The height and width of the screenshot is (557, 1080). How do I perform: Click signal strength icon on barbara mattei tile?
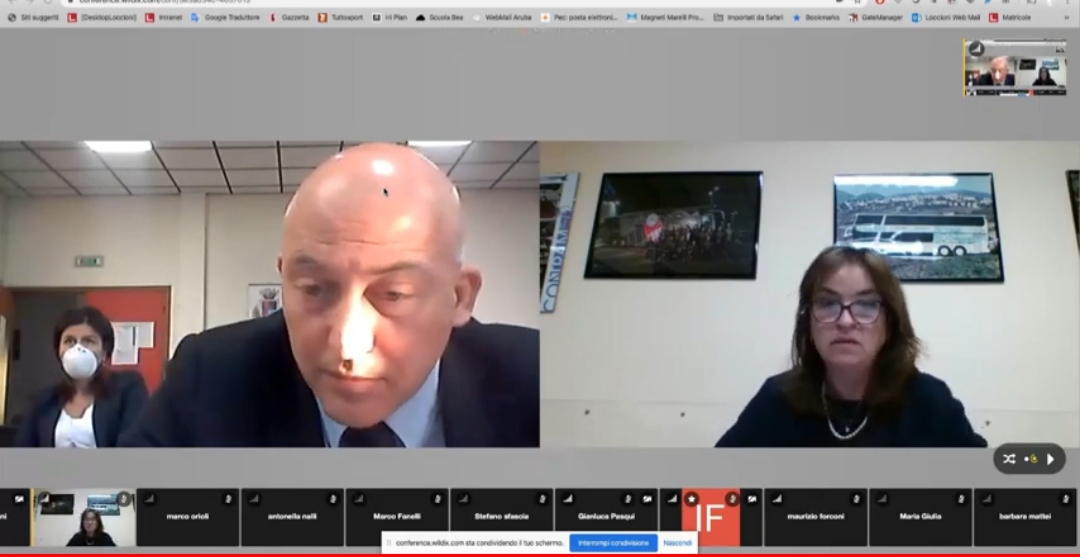[x=987, y=498]
